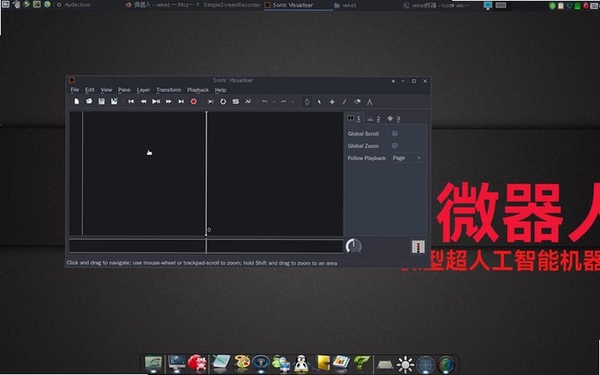Switch to layer tab 2
Image resolution: width=600 pixels, height=375 pixels.
(x=373, y=119)
